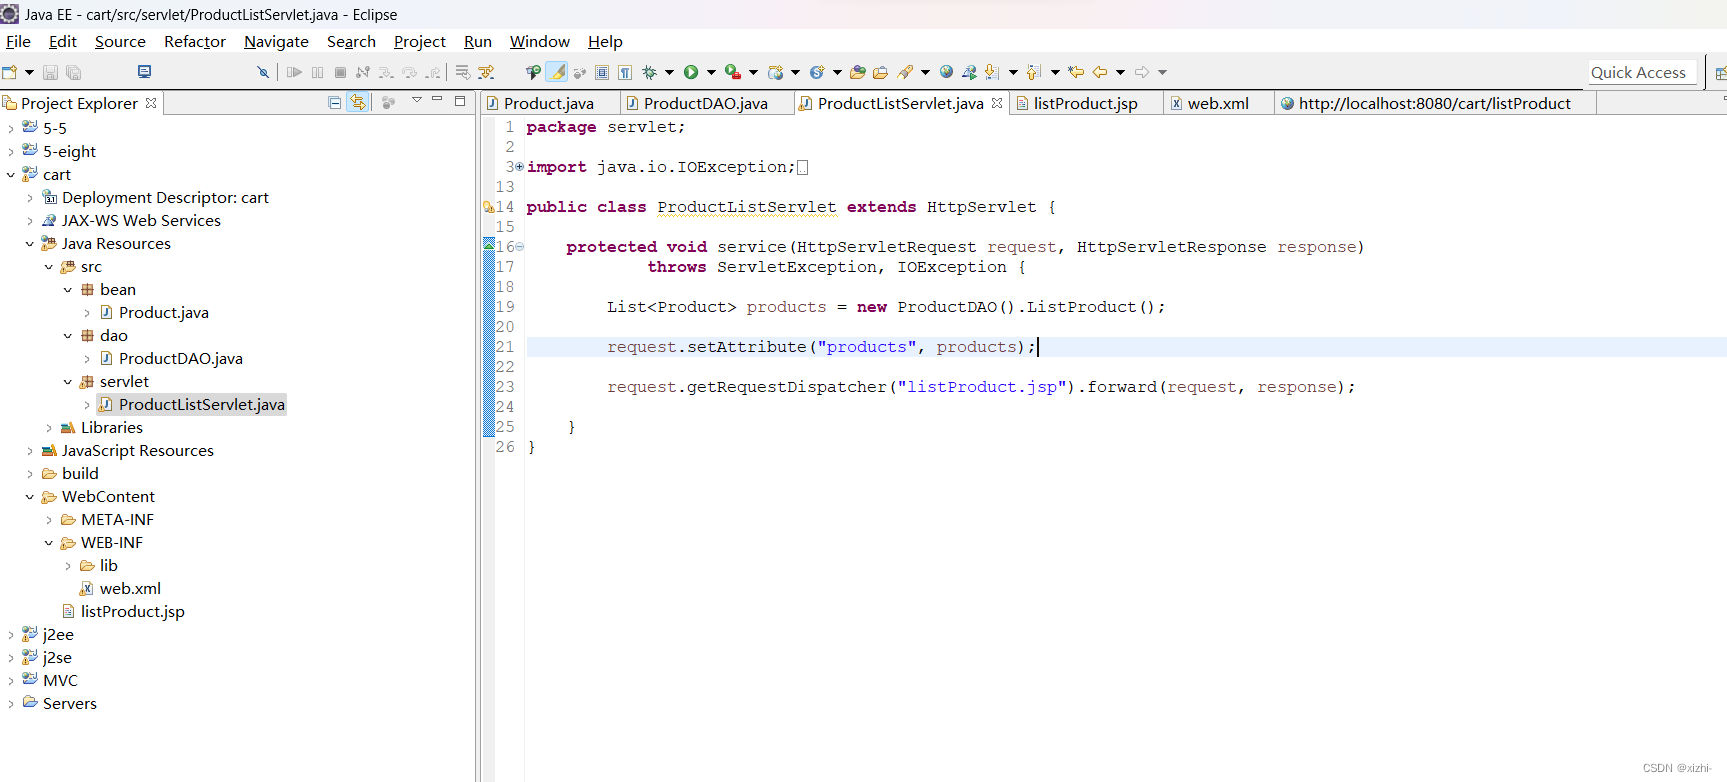Open the File menu
This screenshot has width=1727, height=782.
[18, 42]
